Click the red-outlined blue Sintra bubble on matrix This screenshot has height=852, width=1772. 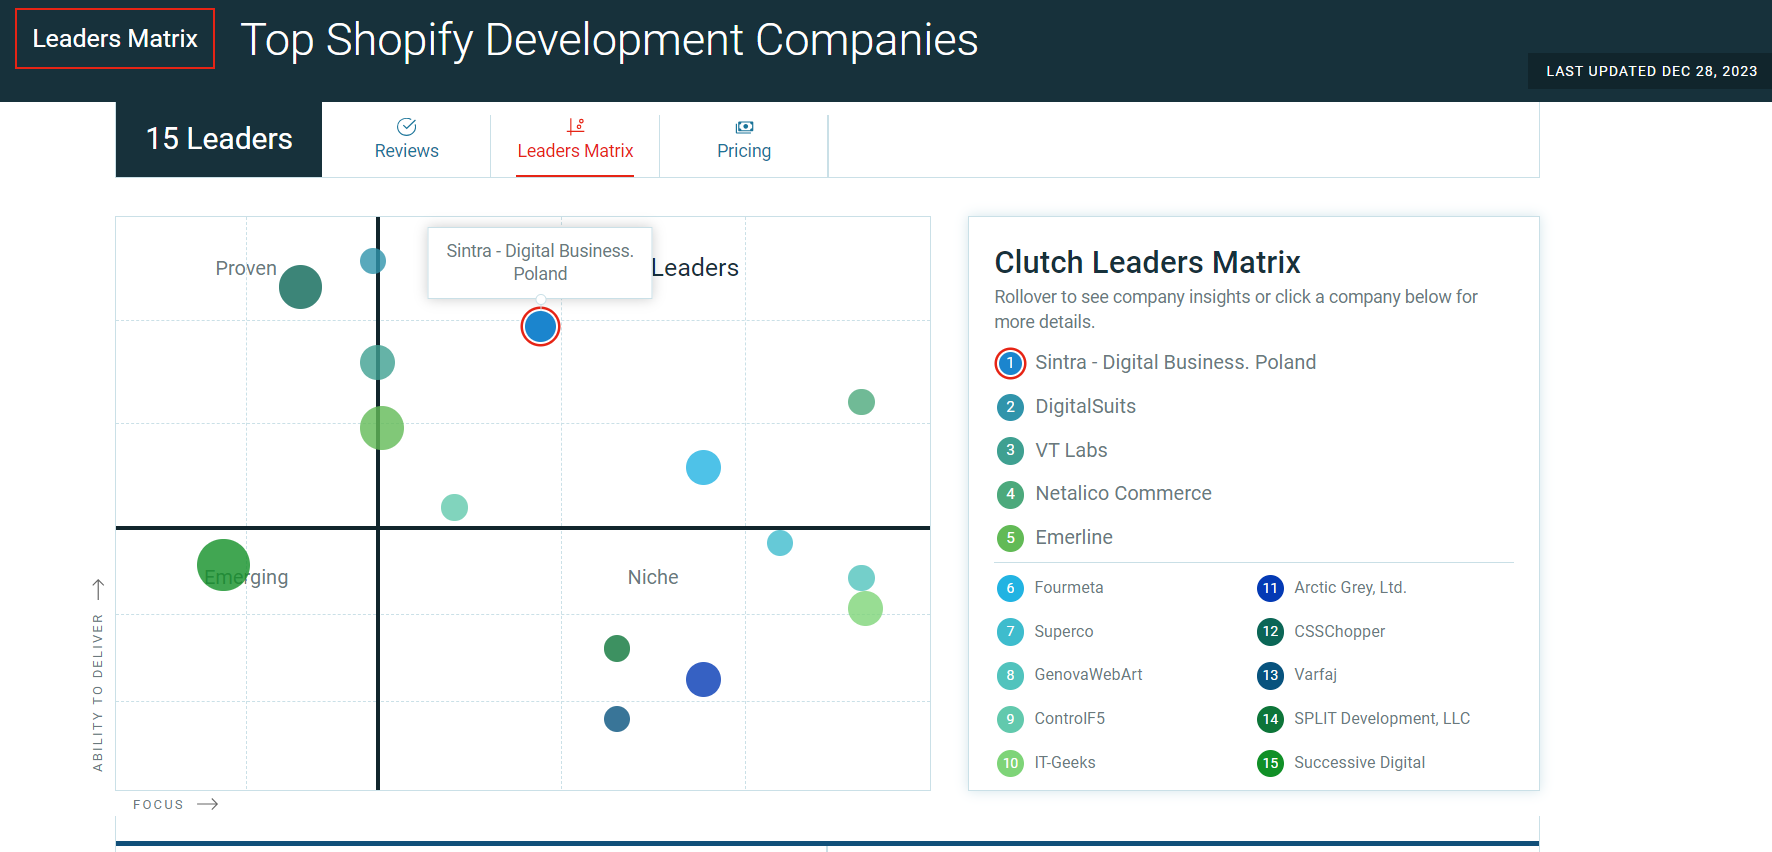tap(540, 326)
